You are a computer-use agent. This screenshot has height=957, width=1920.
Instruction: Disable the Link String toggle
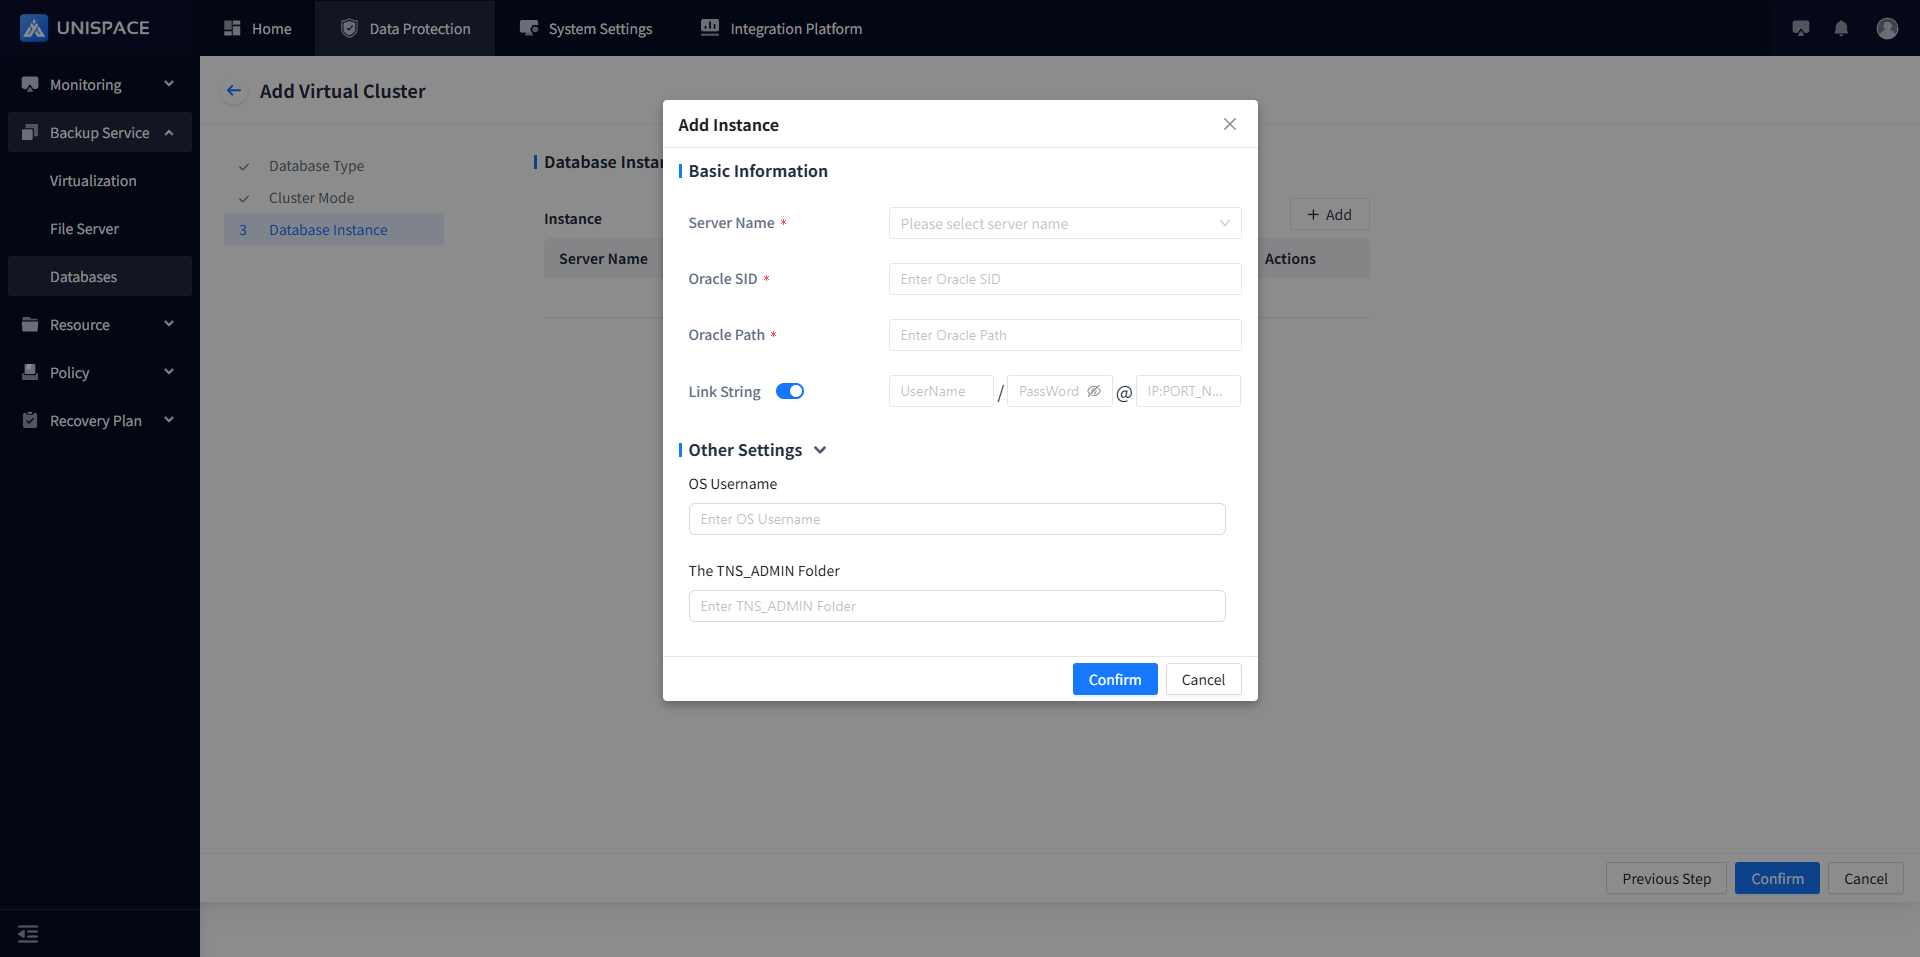click(x=790, y=391)
